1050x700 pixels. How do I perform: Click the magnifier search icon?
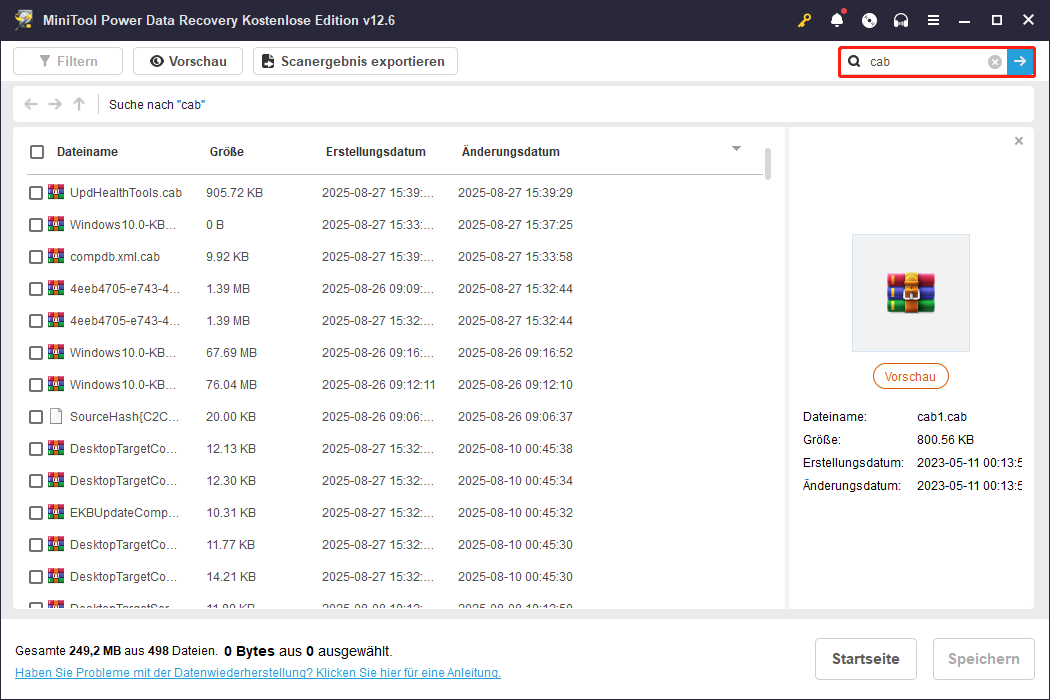click(854, 62)
